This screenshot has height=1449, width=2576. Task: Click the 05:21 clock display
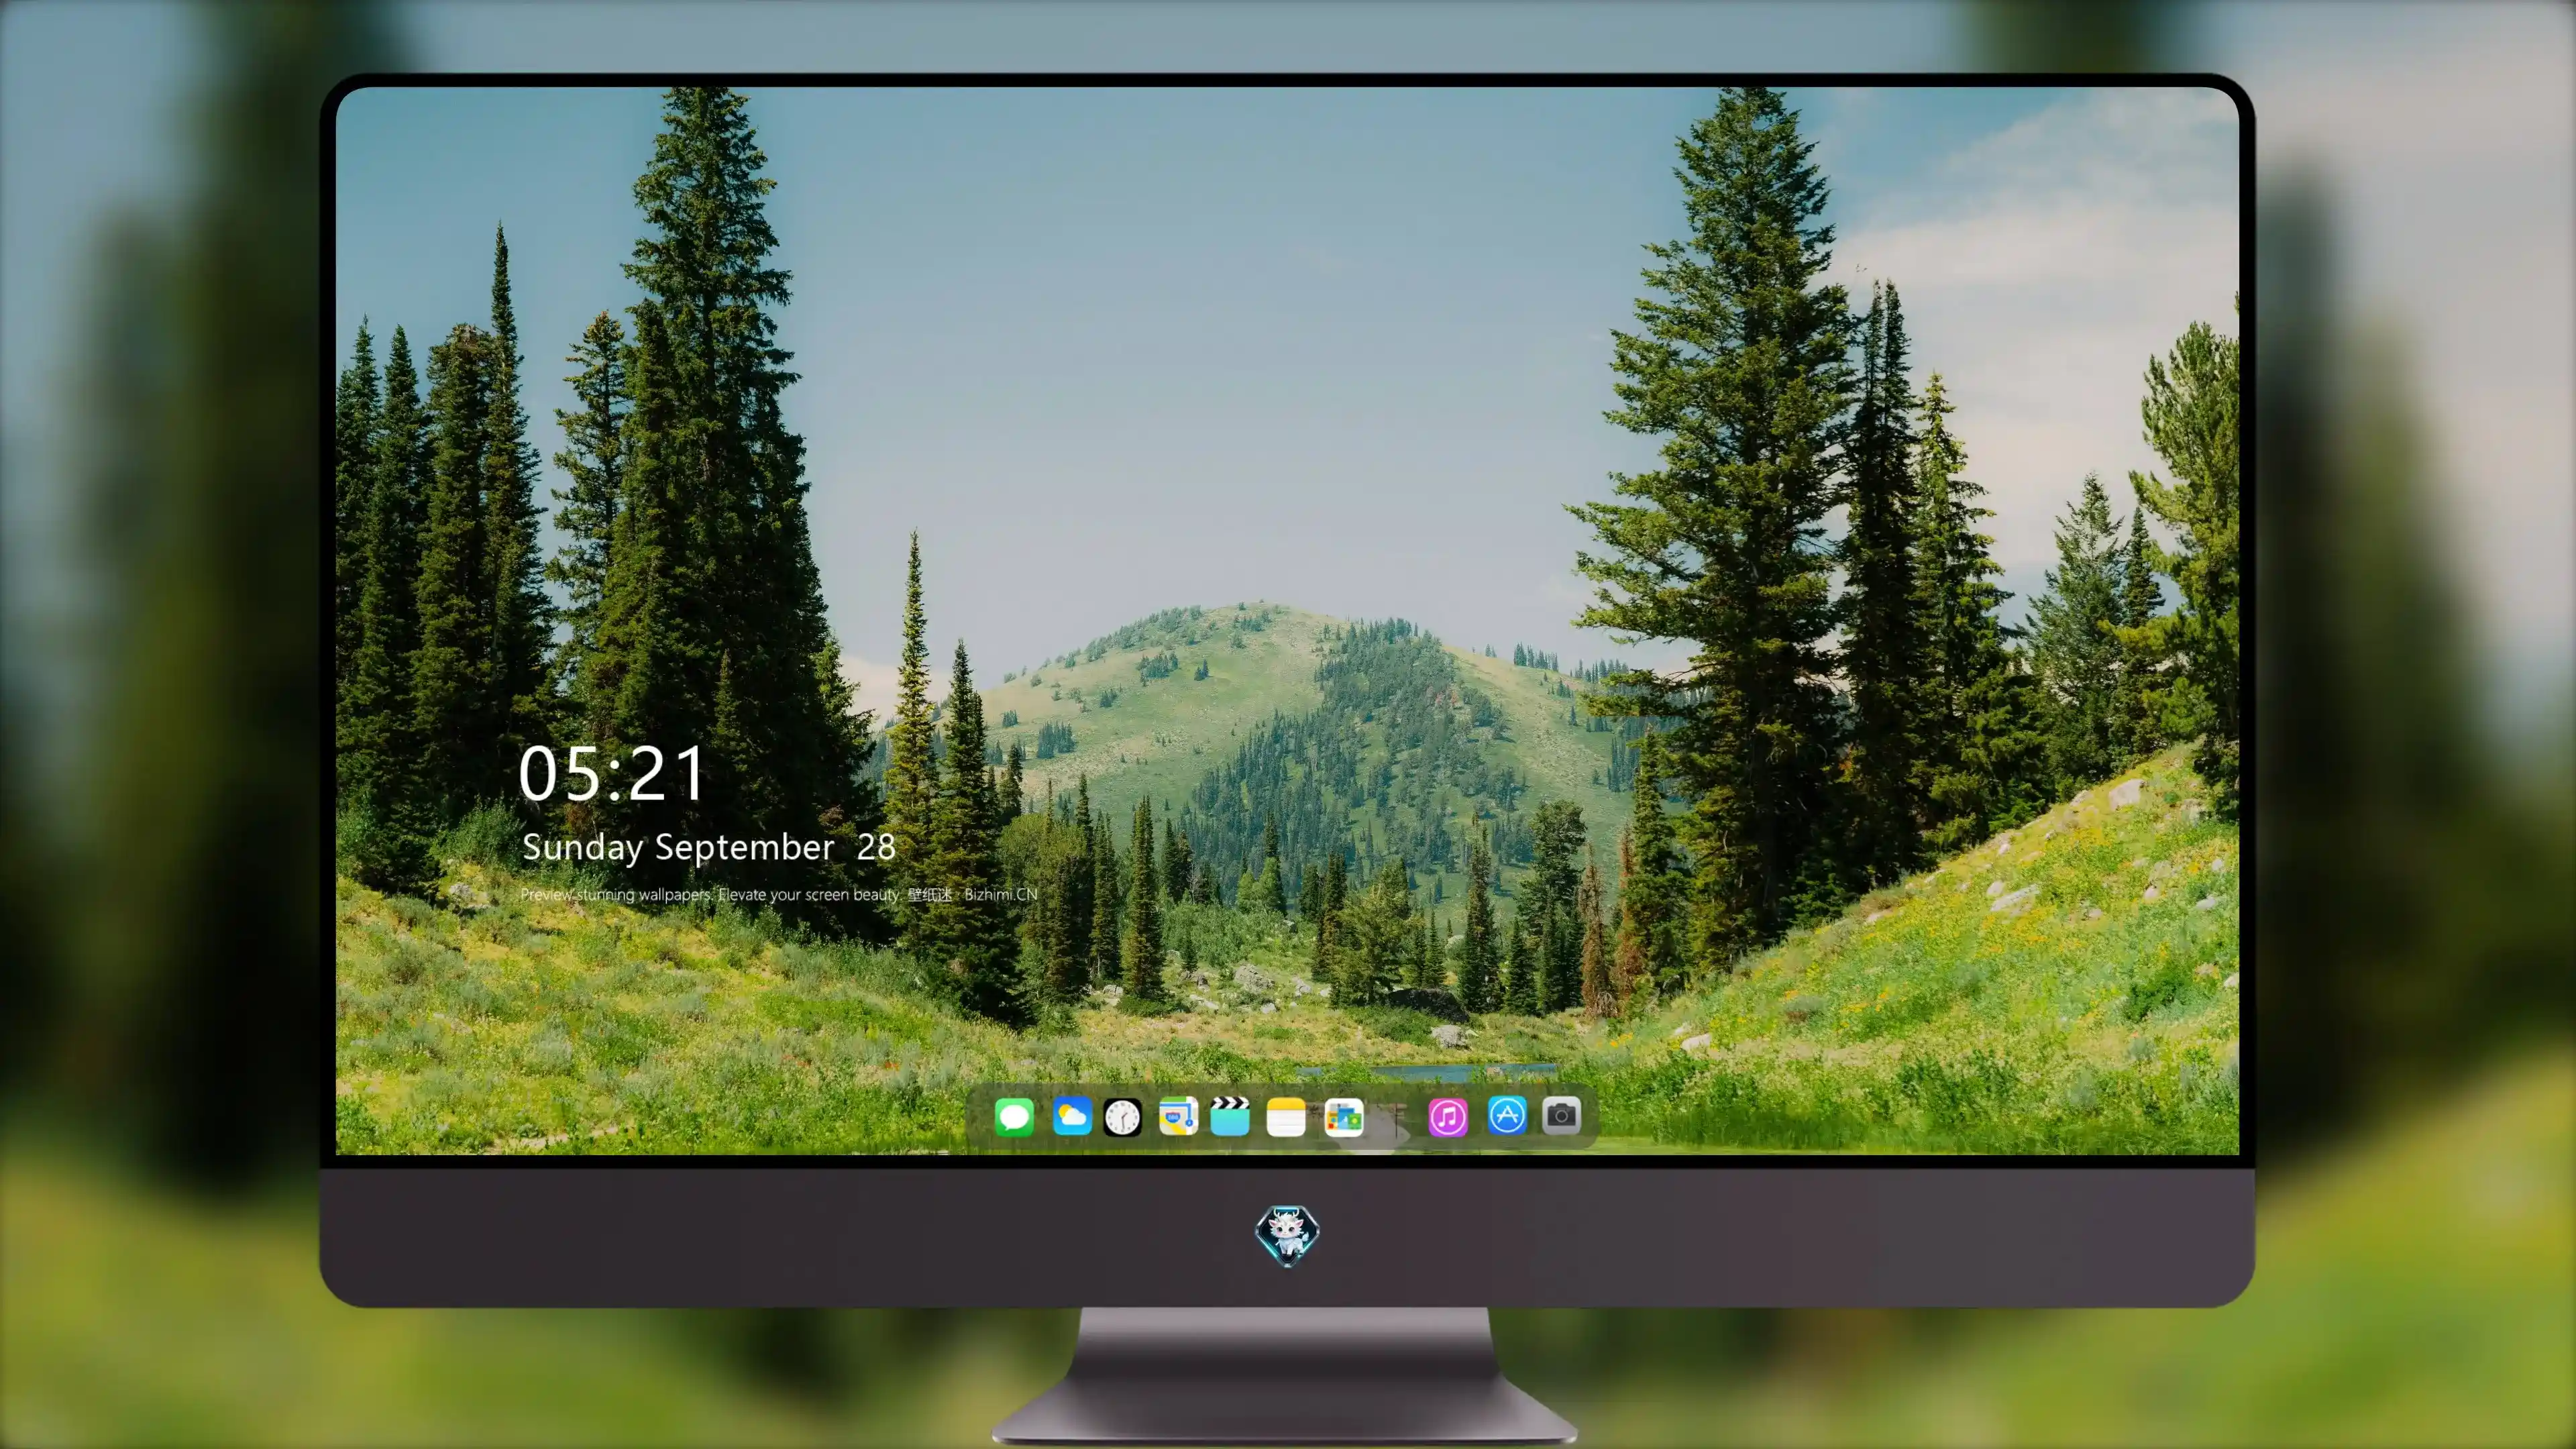tap(611, 773)
